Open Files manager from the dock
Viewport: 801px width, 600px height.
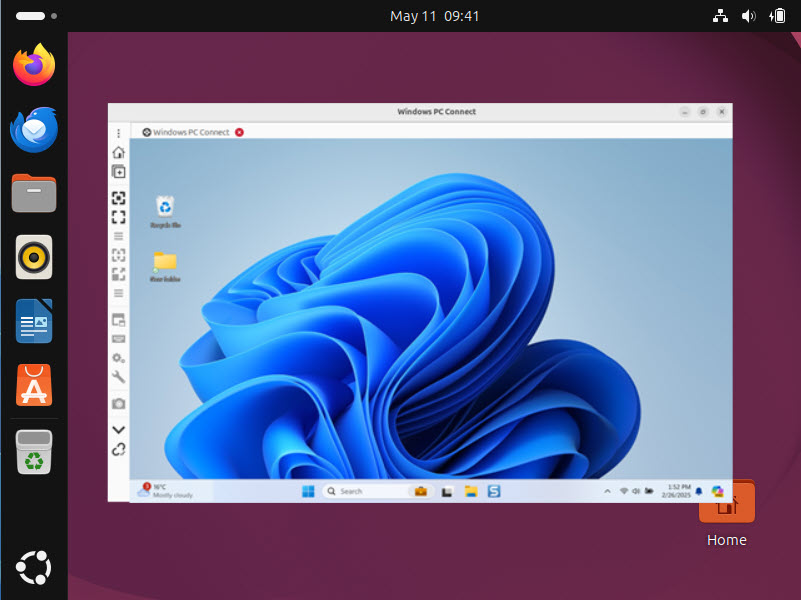point(34,193)
